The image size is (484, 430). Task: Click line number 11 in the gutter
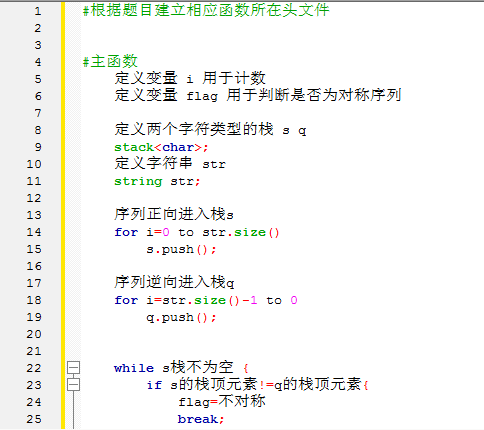pos(34,181)
